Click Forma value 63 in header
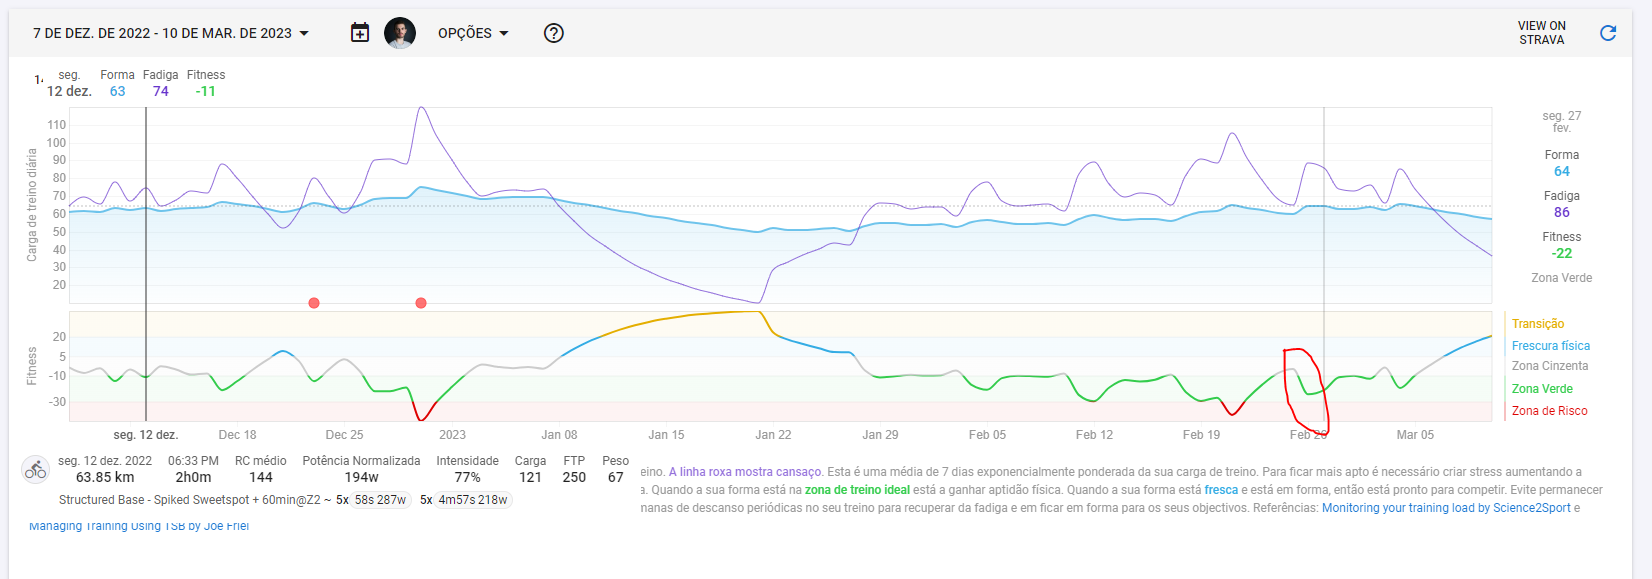This screenshot has width=1652, height=579. (118, 91)
